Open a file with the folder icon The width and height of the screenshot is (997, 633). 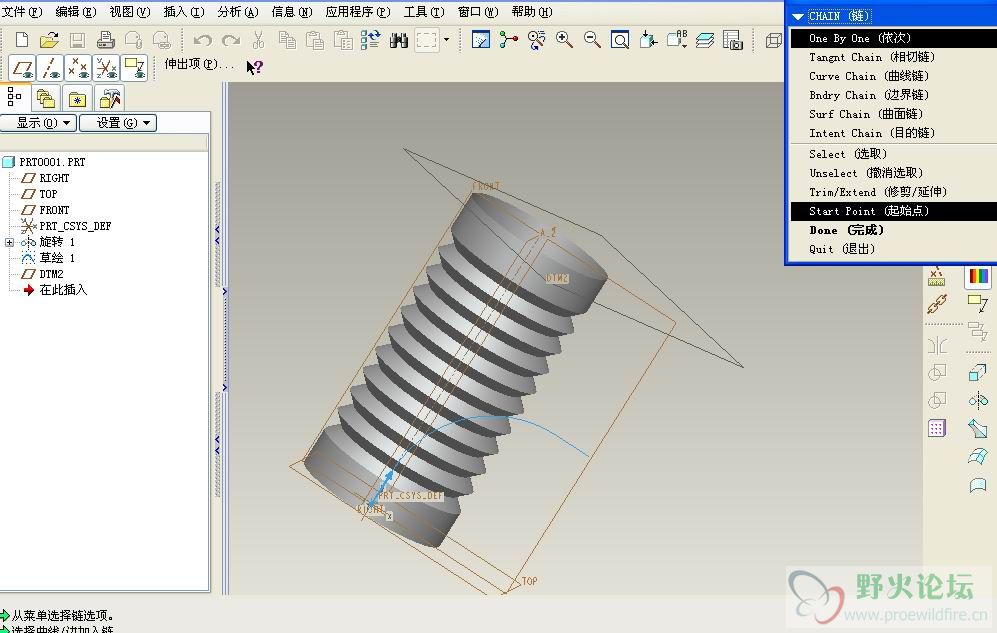(x=49, y=40)
